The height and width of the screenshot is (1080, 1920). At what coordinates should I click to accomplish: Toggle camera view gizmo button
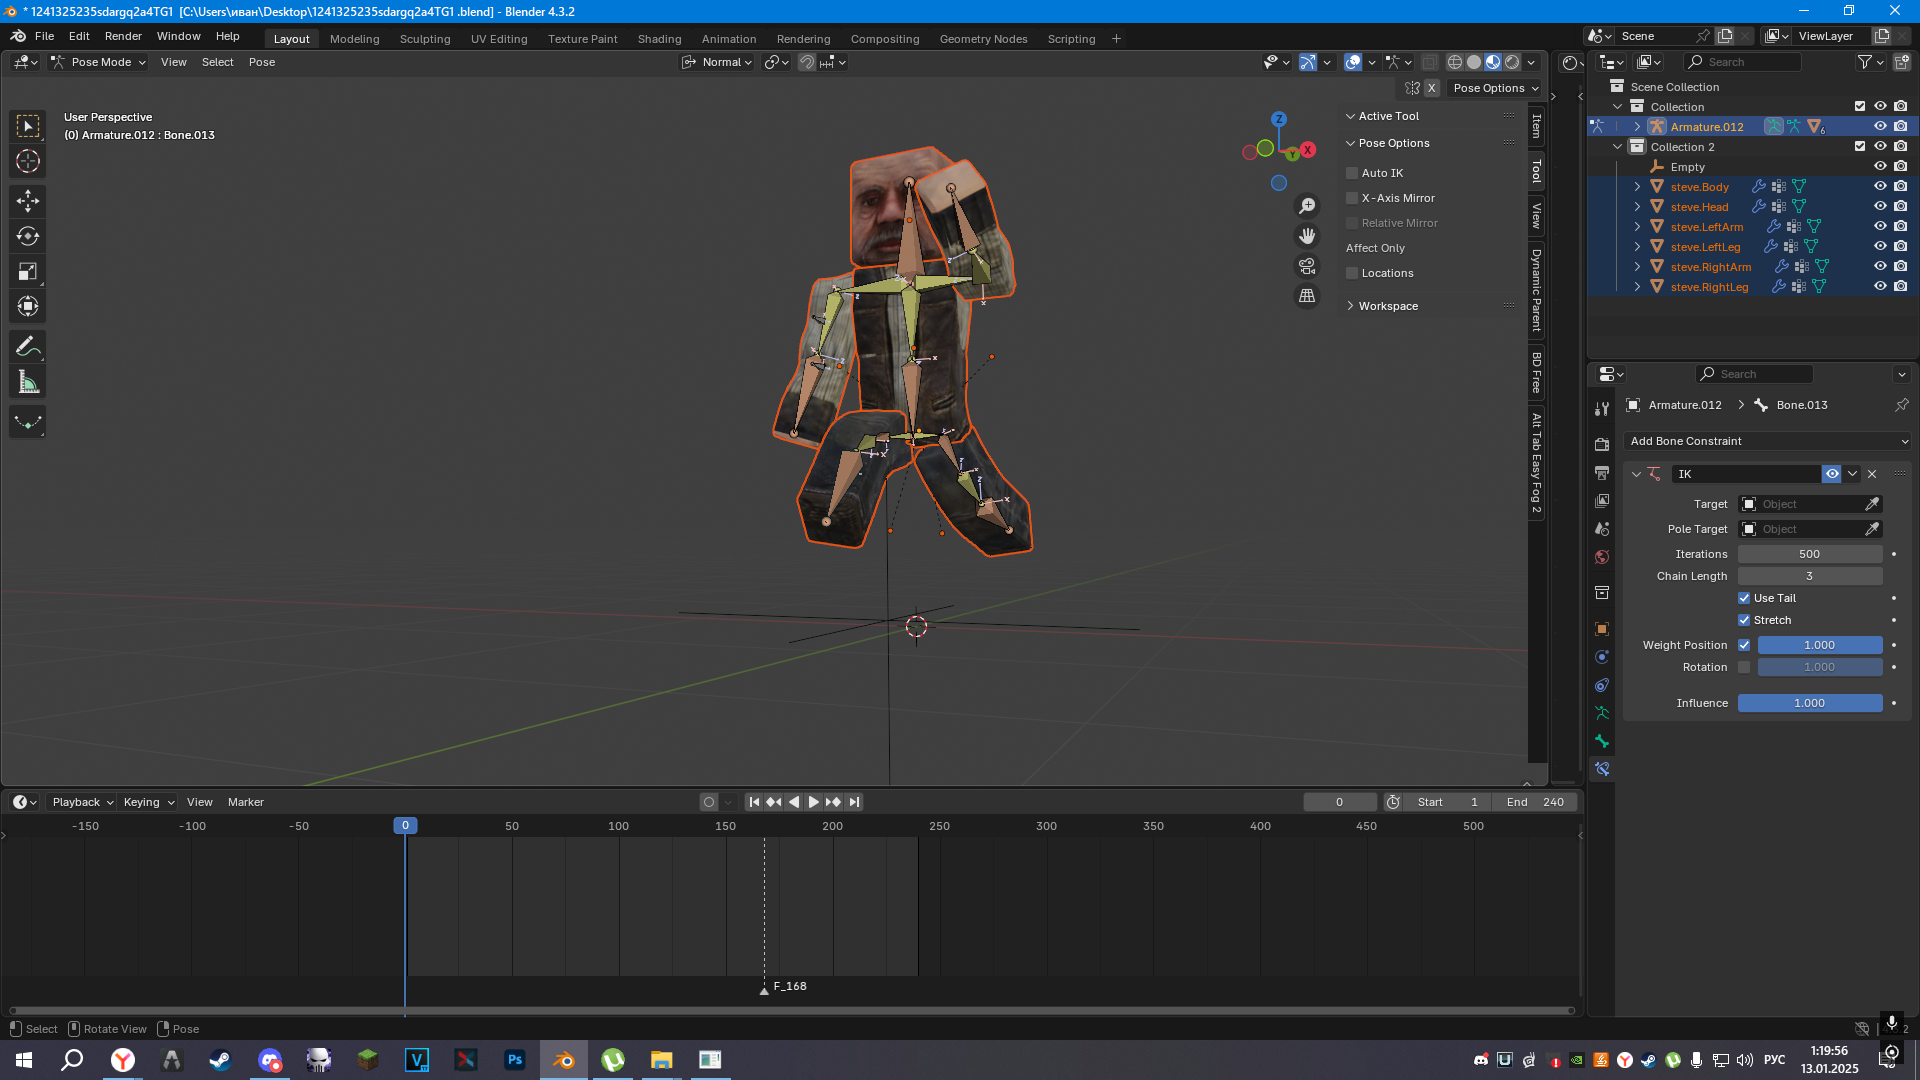[1307, 266]
